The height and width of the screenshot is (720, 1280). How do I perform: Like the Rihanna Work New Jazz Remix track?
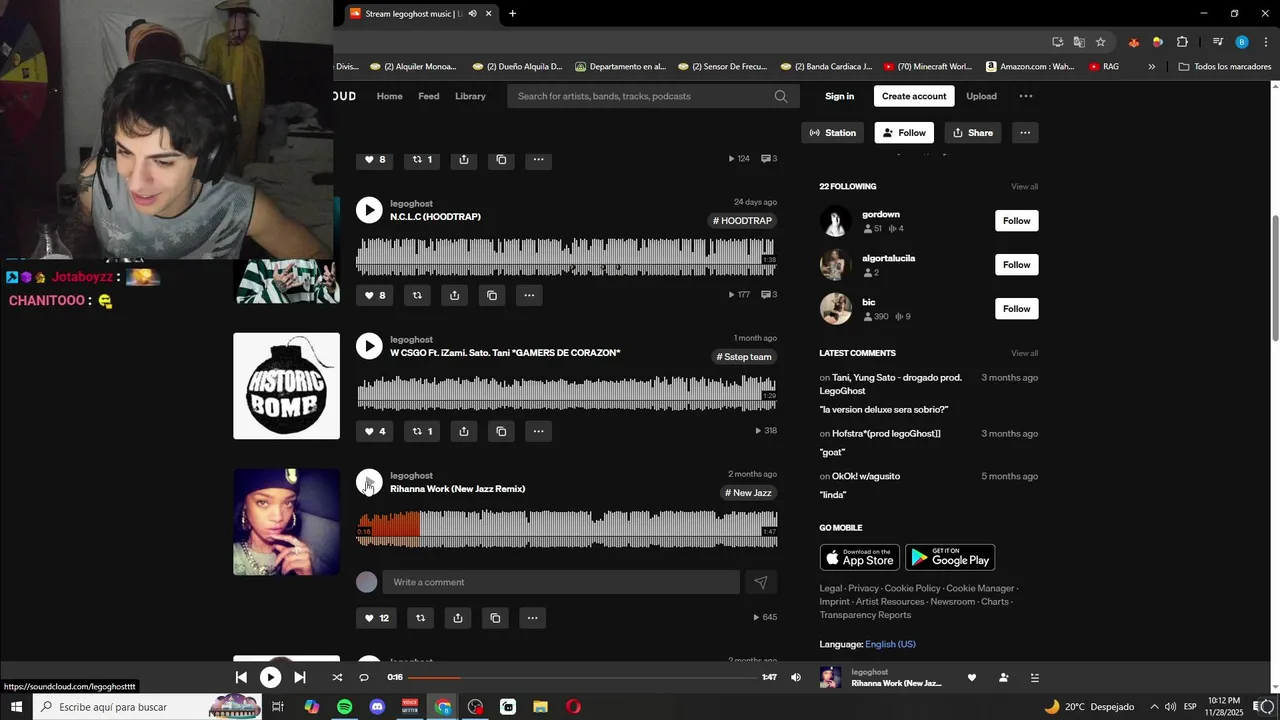[x=376, y=618]
